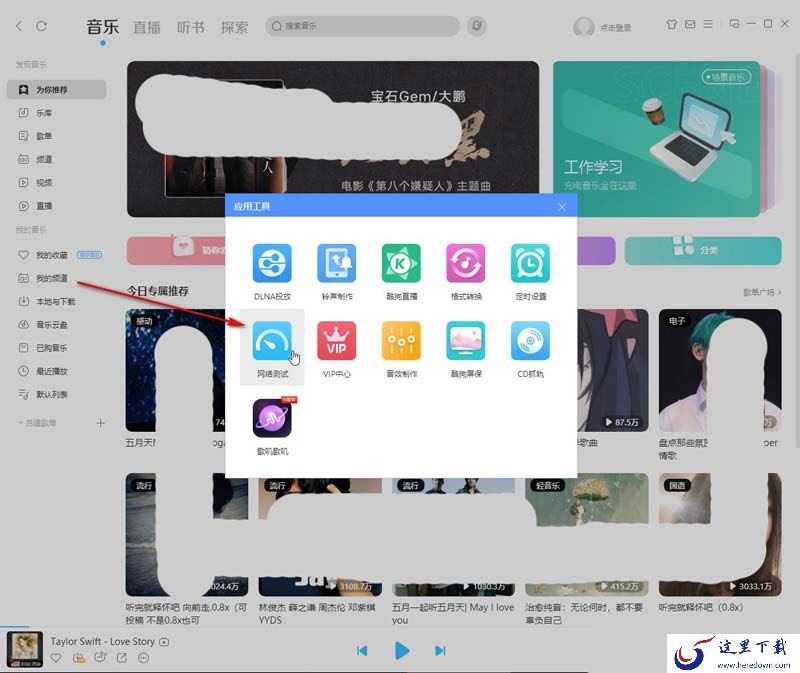Open the CD抓轨 ripping tool
Image resolution: width=800 pixels, height=673 pixels.
tap(530, 350)
